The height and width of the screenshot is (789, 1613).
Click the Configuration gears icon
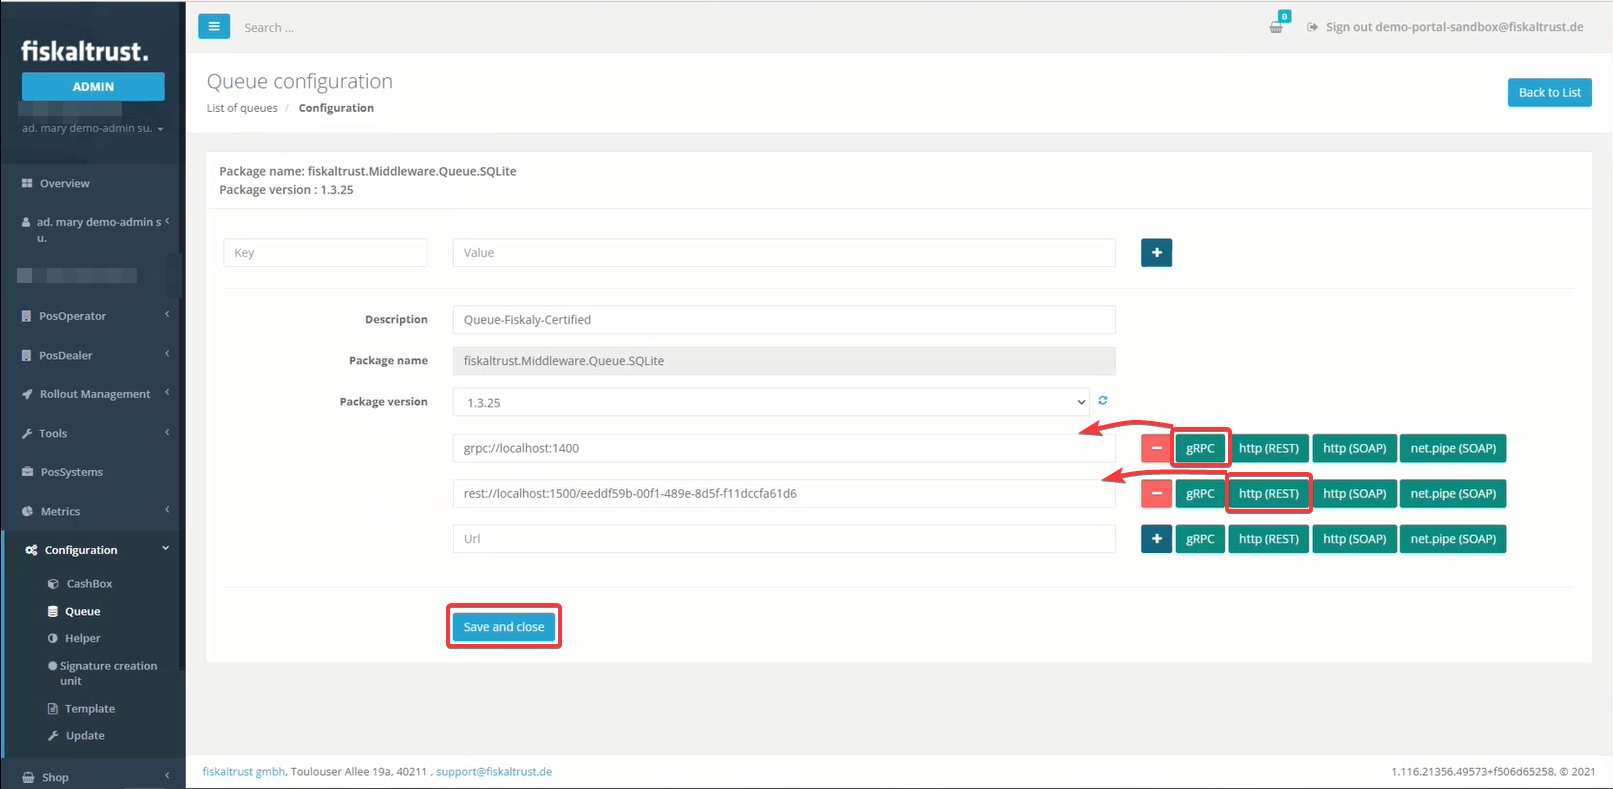point(31,550)
